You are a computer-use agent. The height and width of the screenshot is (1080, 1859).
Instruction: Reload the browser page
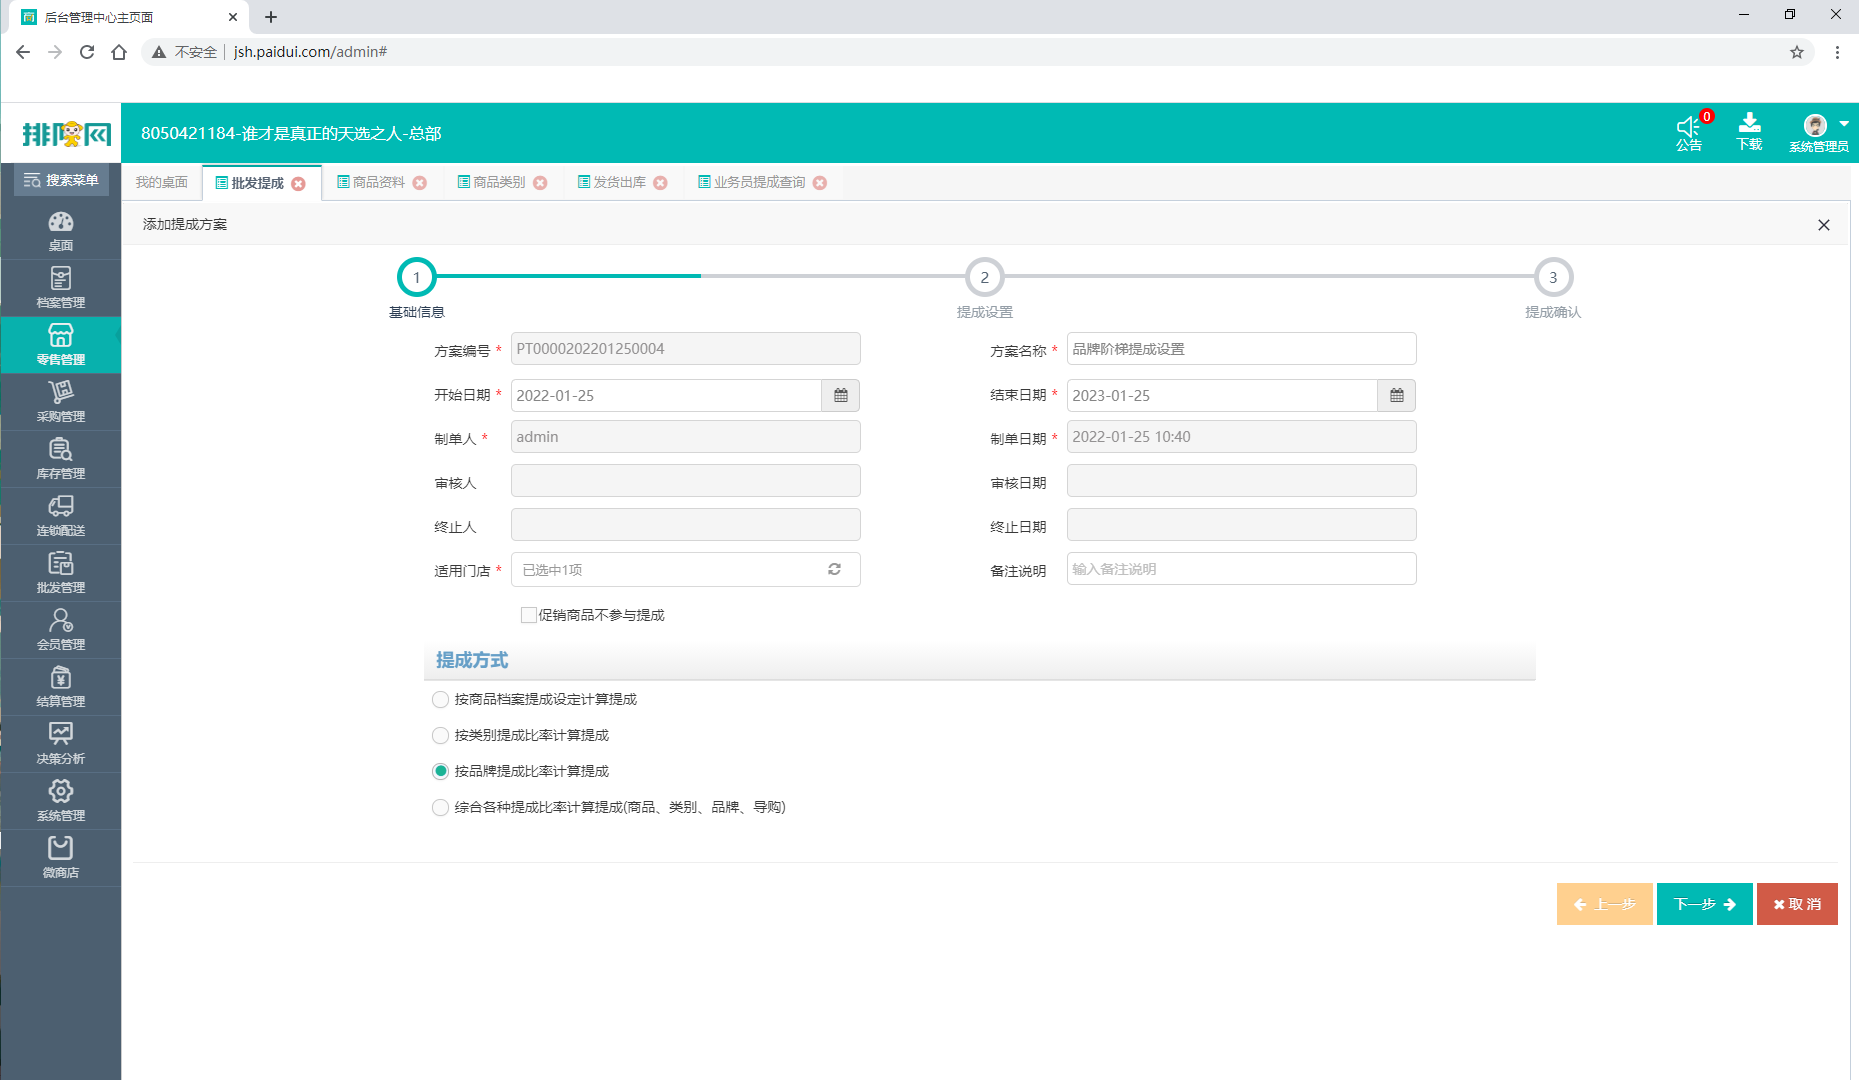click(87, 52)
